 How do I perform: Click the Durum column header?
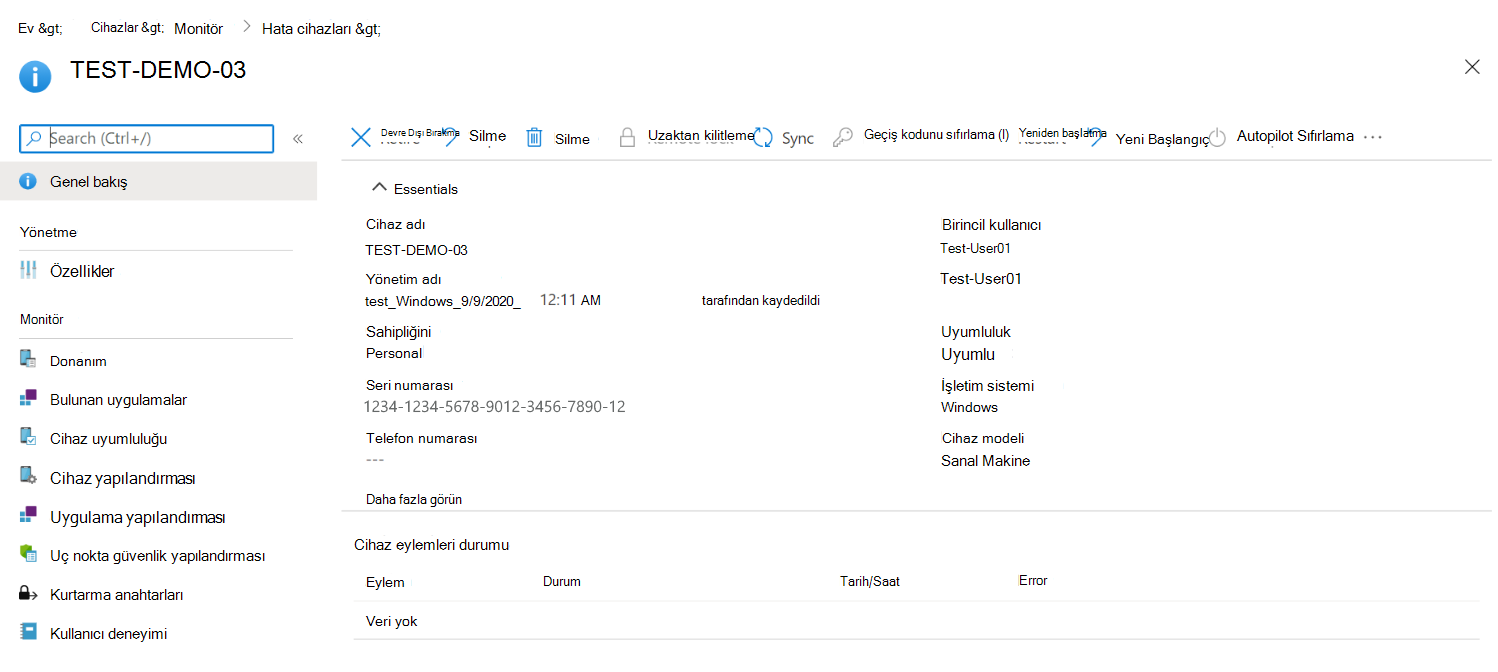[x=561, y=581]
